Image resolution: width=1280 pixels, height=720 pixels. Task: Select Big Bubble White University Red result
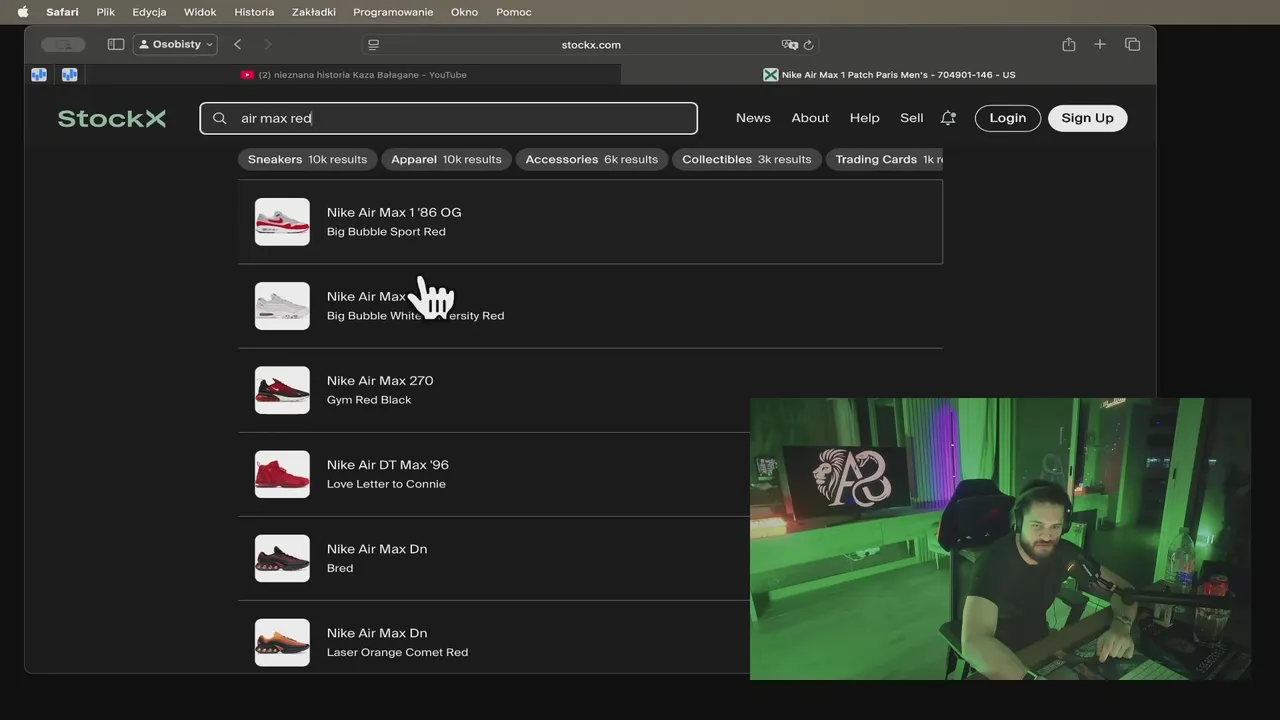pos(590,306)
